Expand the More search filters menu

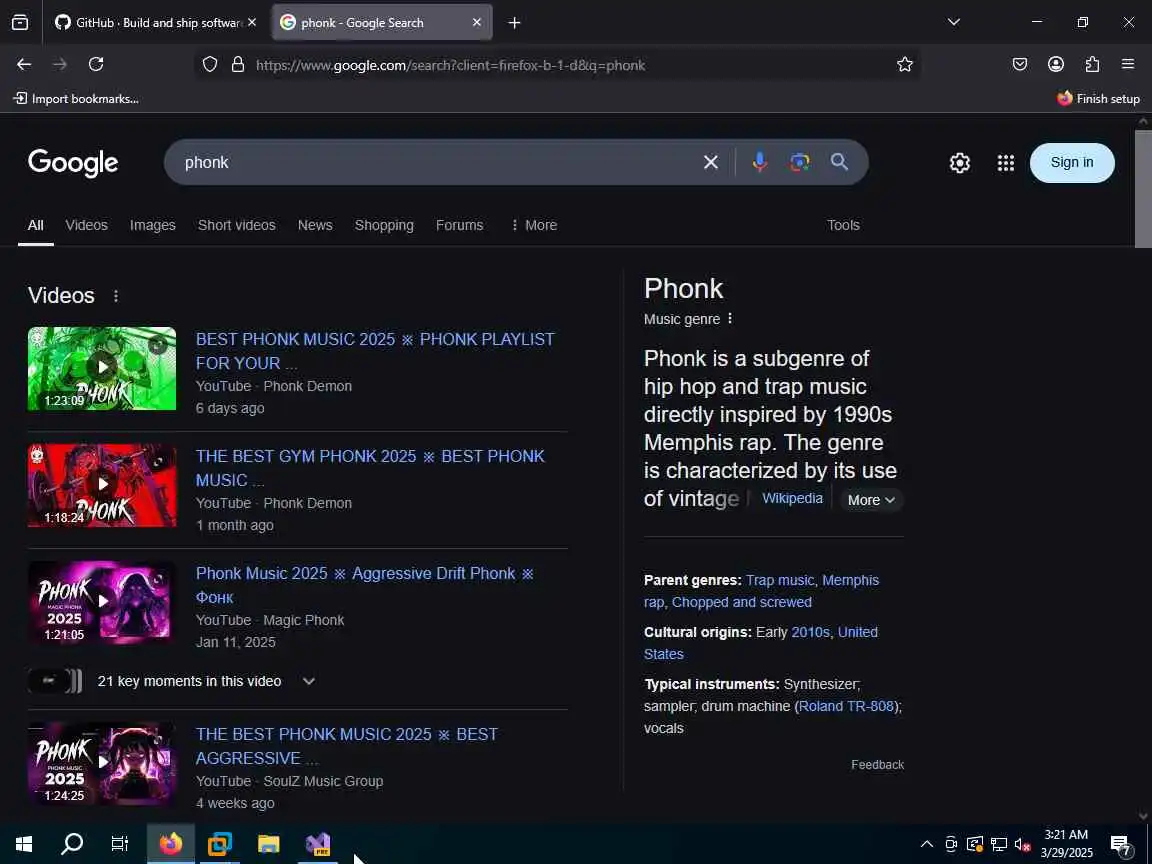tap(534, 226)
